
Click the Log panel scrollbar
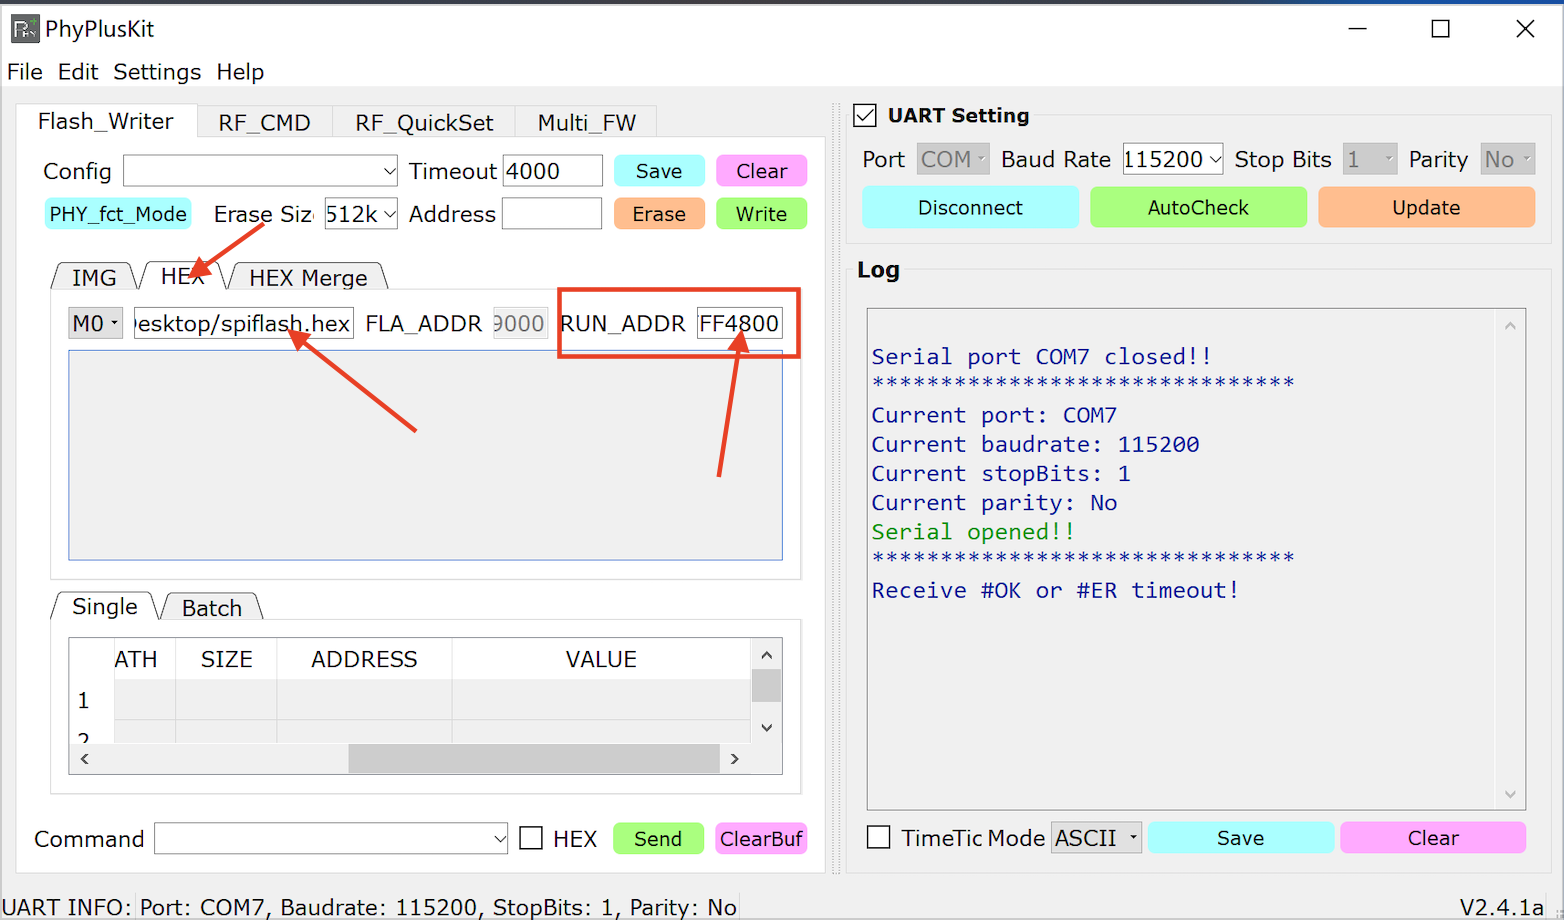[x=1510, y=560]
